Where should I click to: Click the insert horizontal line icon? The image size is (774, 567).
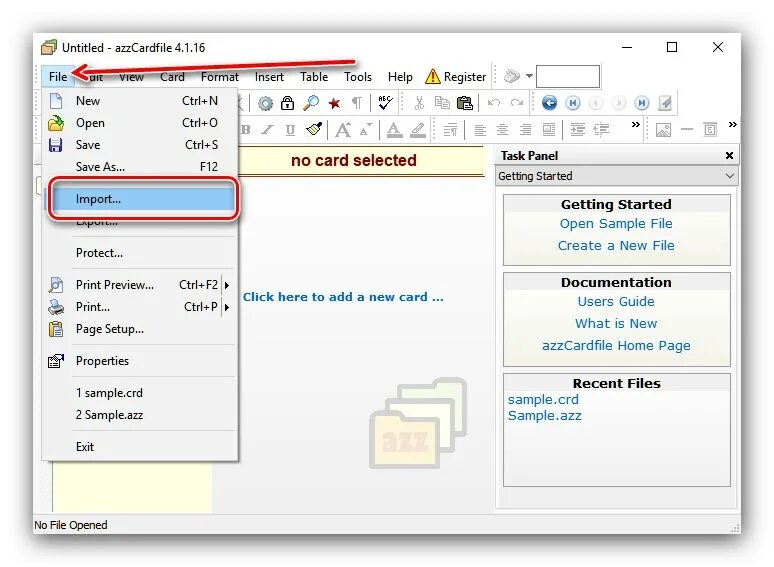click(x=687, y=129)
